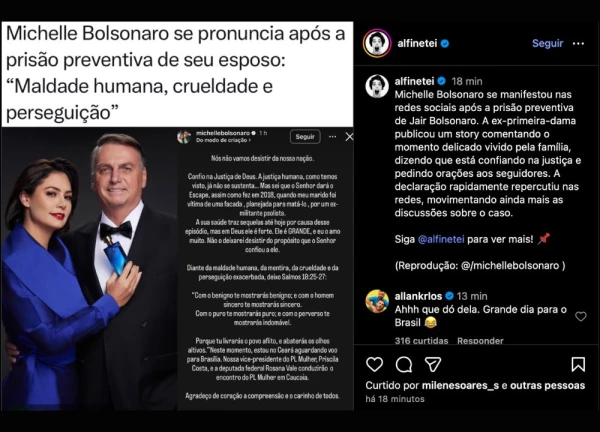Open the allankrlos username link
Screen dimensions: 600x432
418,296
